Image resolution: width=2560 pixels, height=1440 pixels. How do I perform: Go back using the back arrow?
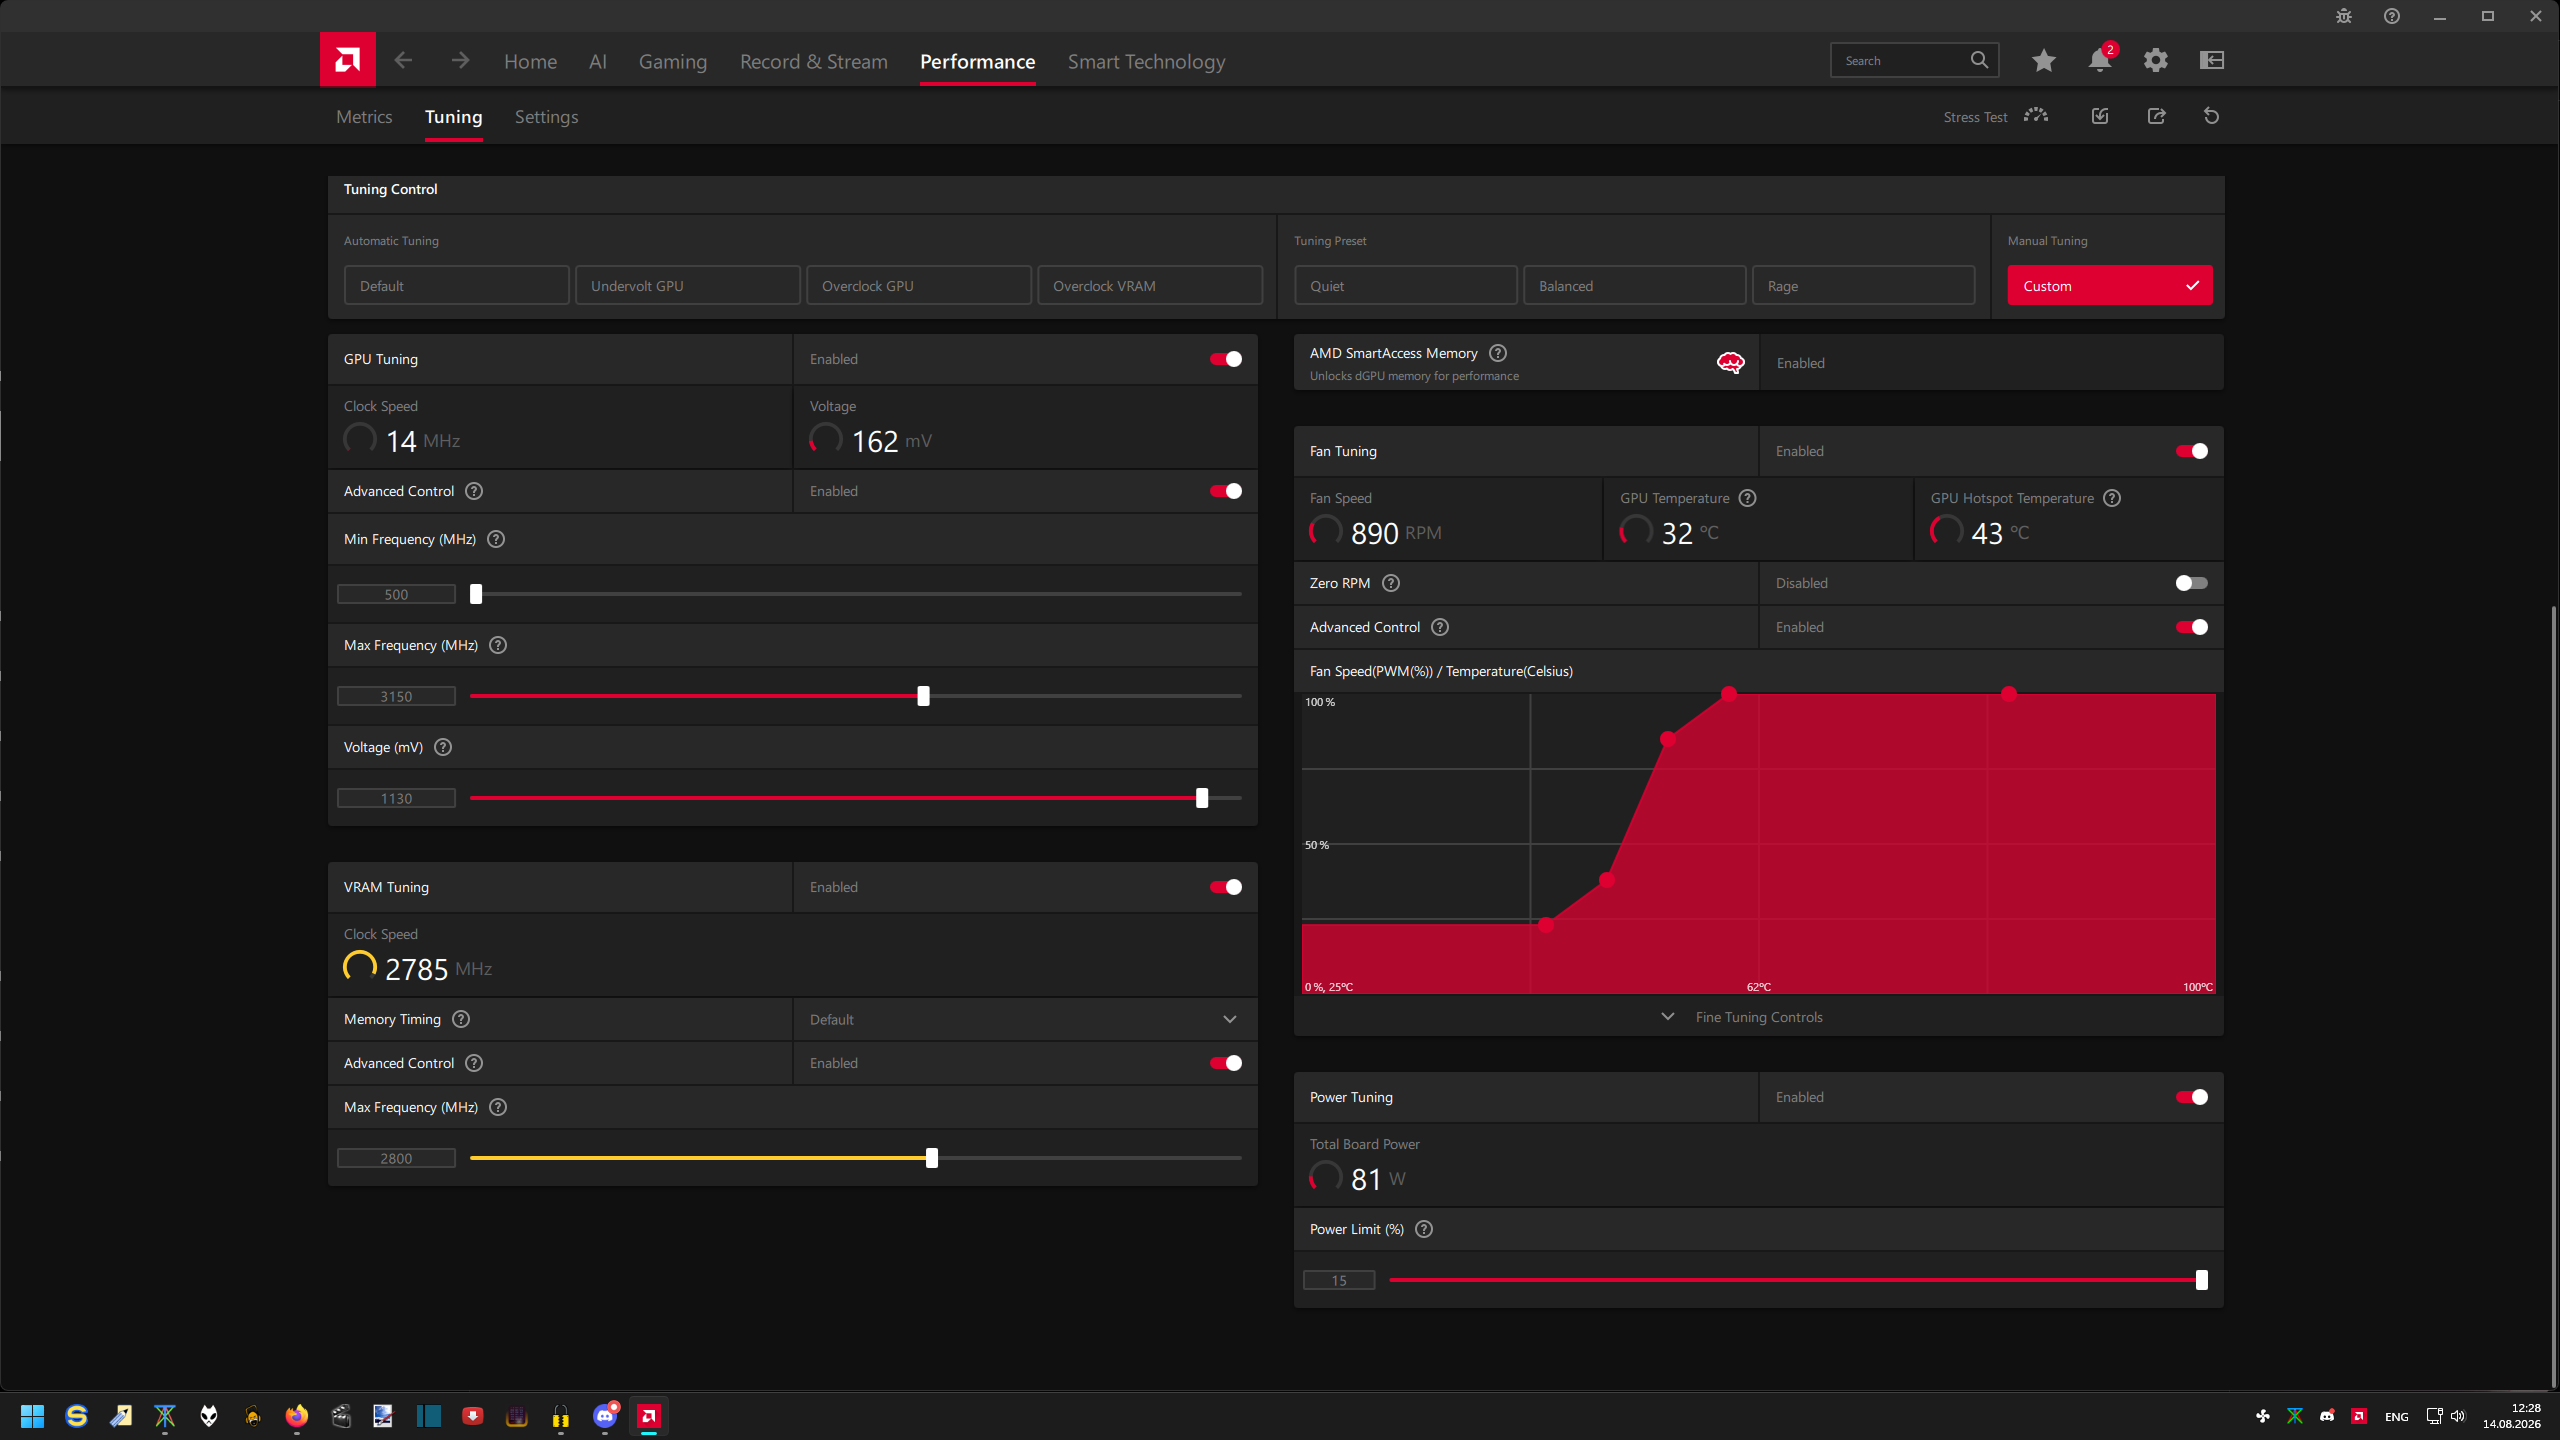[403, 61]
